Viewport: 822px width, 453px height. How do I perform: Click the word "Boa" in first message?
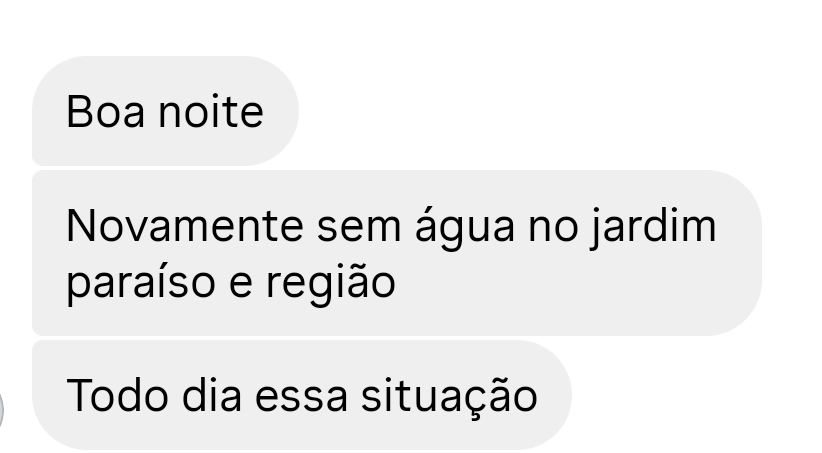(x=105, y=112)
